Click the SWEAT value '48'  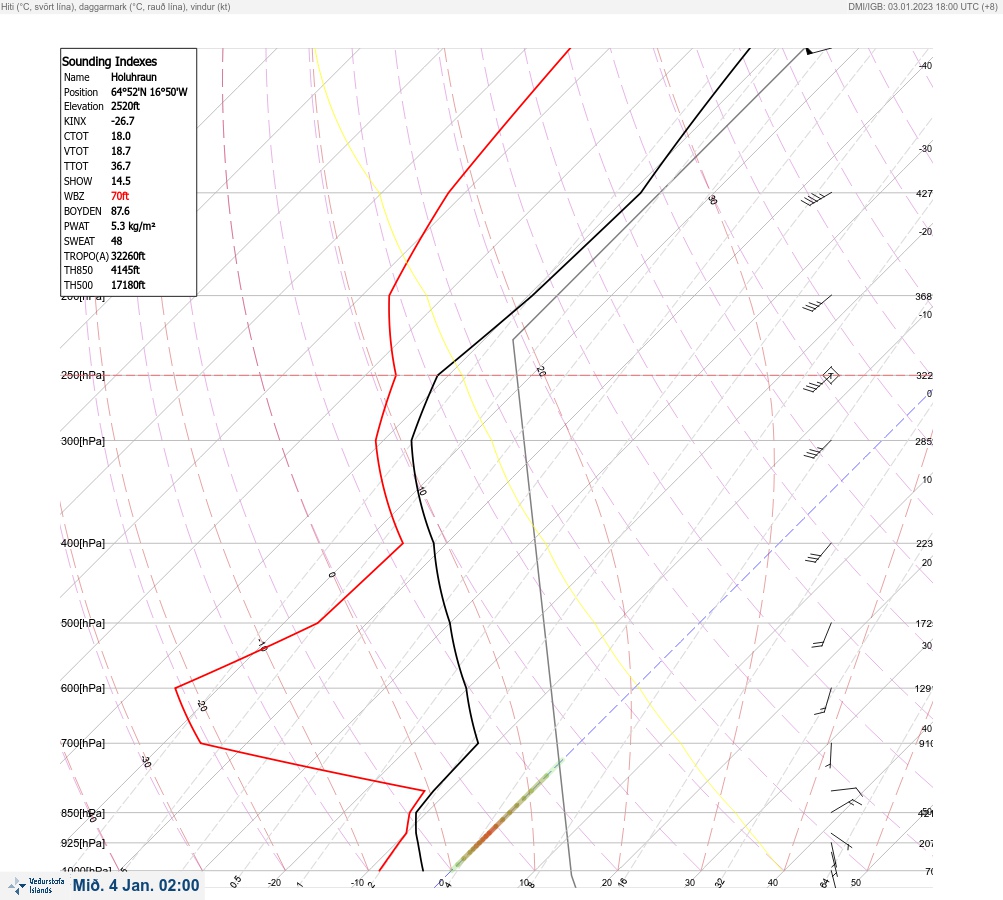pos(116,241)
